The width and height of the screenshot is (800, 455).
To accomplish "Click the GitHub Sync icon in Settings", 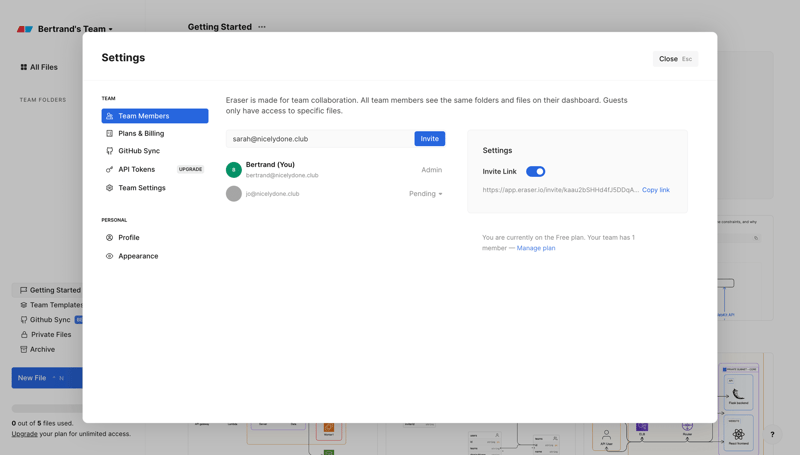I will [109, 151].
